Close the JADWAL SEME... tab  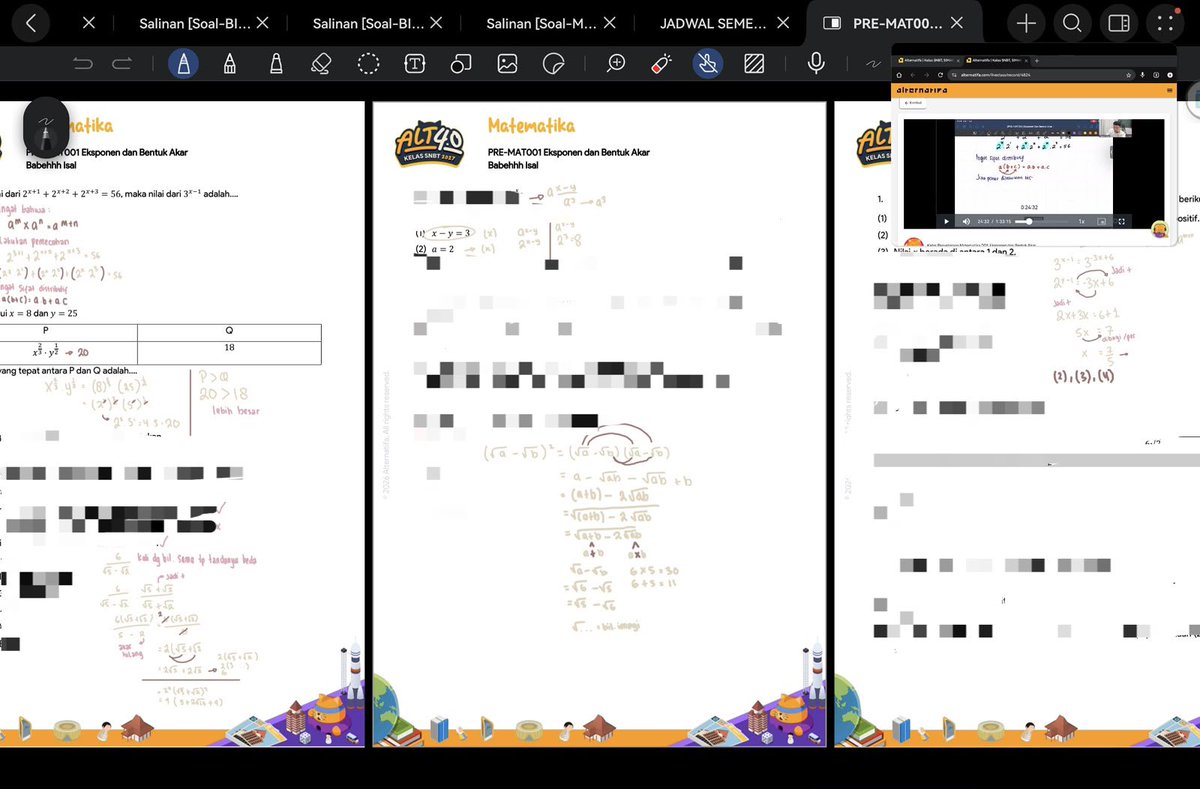[784, 22]
